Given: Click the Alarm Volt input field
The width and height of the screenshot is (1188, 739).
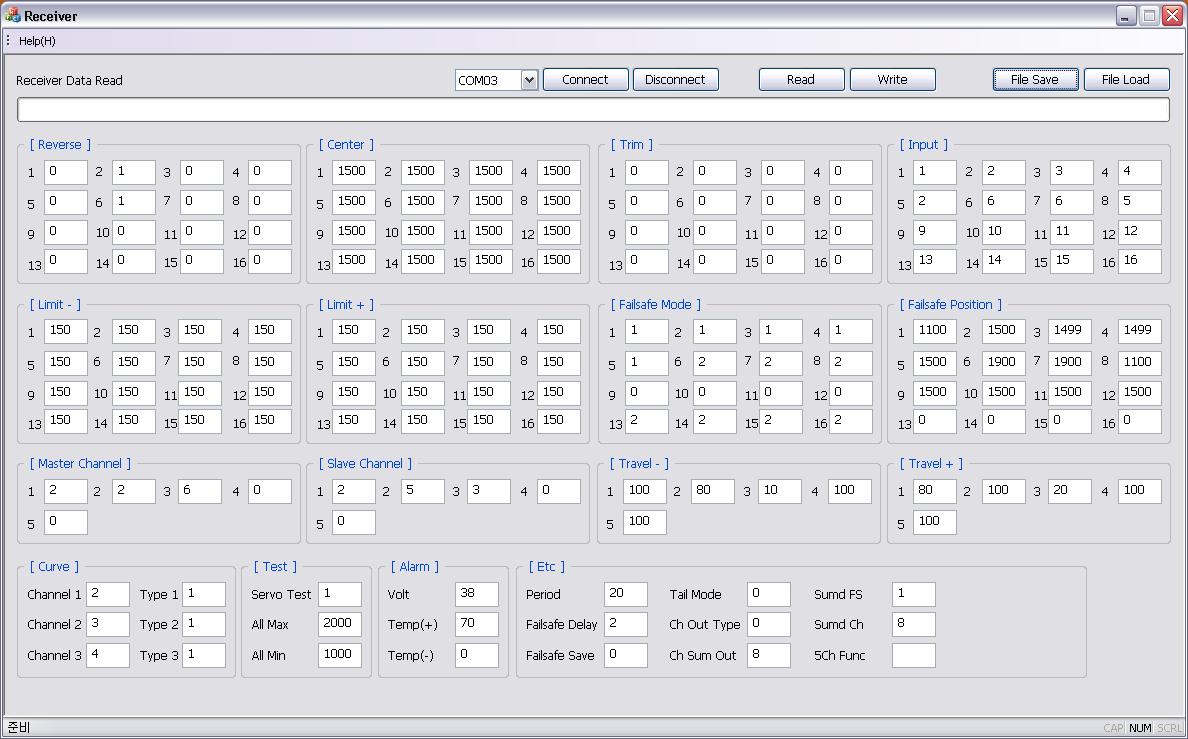Looking at the screenshot, I should coord(476,594).
